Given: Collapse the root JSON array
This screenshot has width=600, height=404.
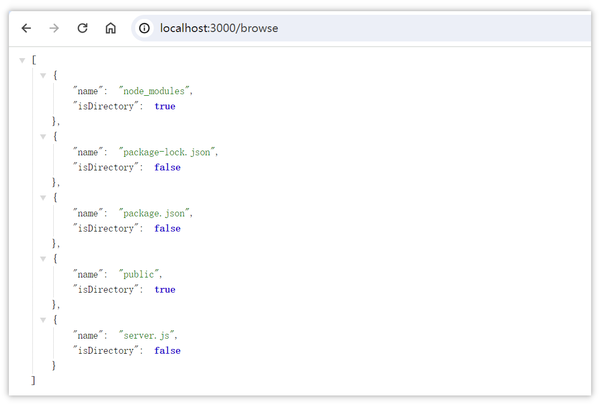Looking at the screenshot, I should [22, 60].
